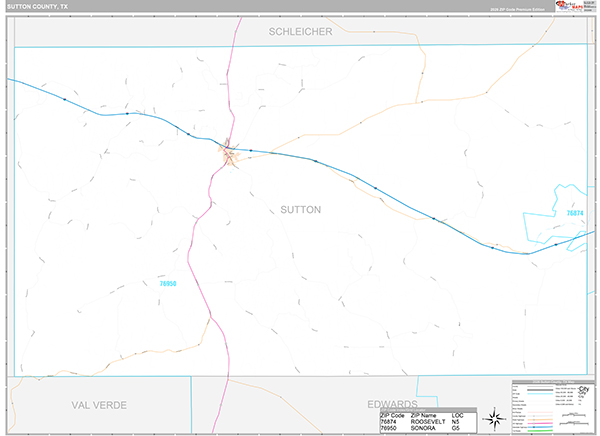
Task: Click the blue 76874 ZIP code label
Action: (574, 213)
